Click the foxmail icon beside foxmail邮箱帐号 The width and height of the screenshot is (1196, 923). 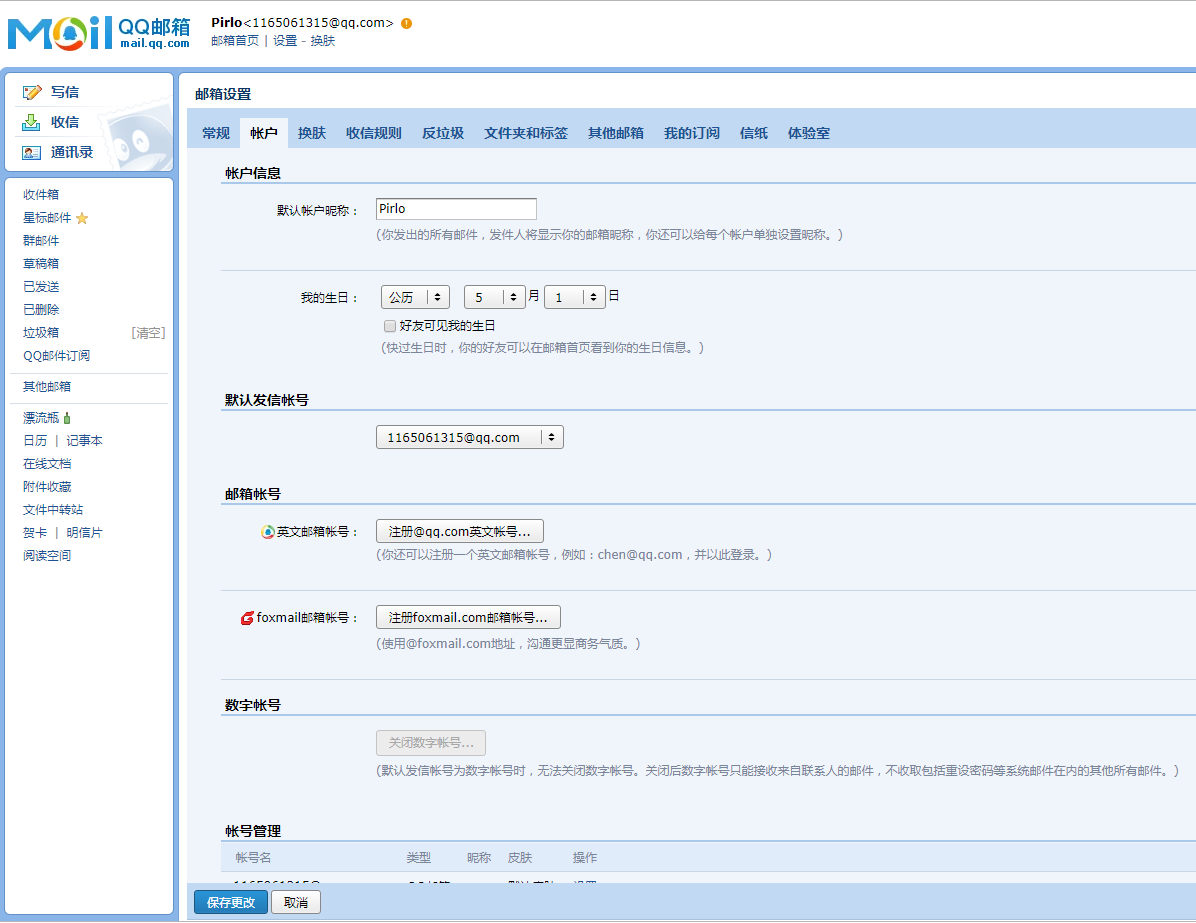(247, 618)
